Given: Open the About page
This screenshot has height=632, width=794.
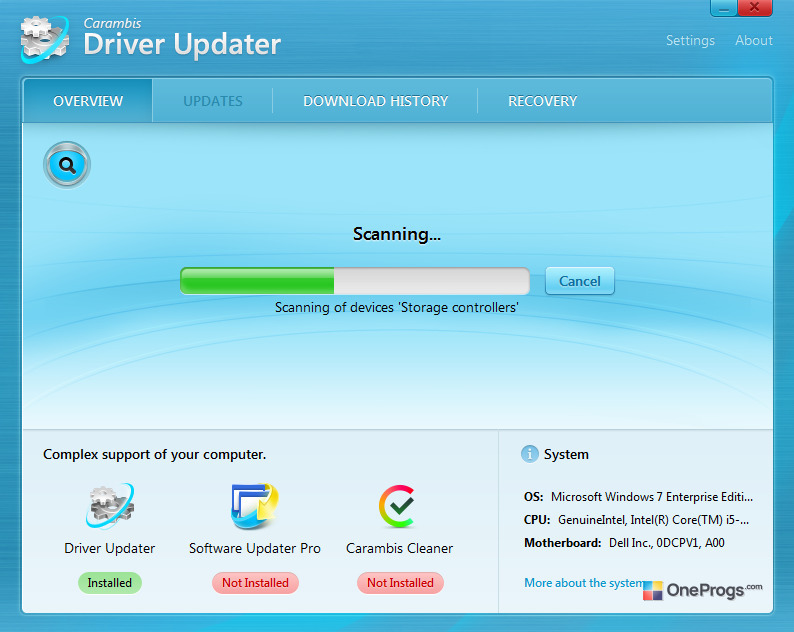Looking at the screenshot, I should [x=753, y=41].
